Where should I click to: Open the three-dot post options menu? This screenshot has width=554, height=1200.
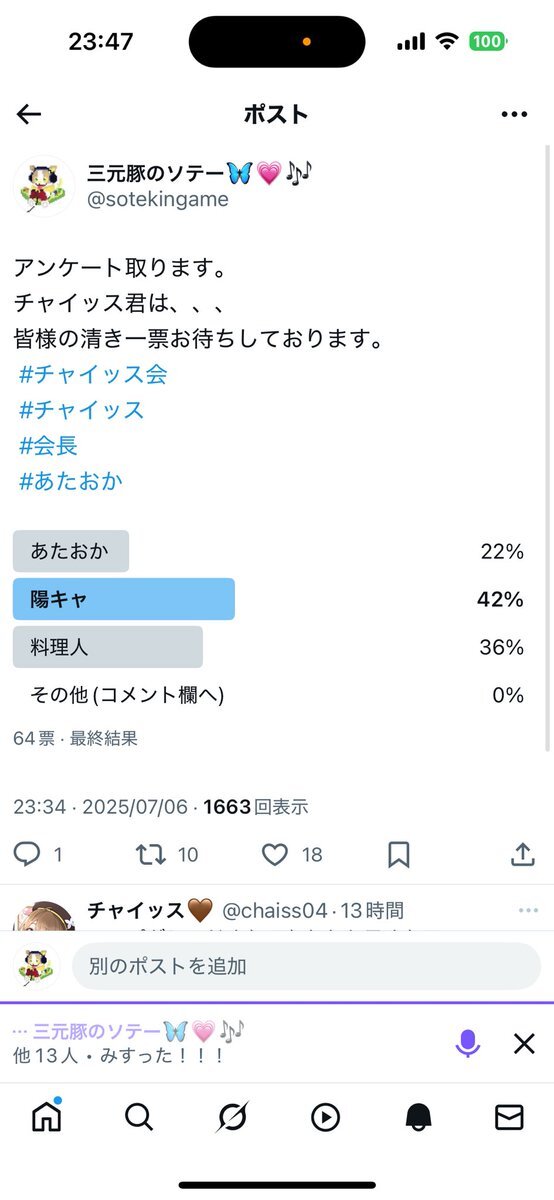[514, 114]
